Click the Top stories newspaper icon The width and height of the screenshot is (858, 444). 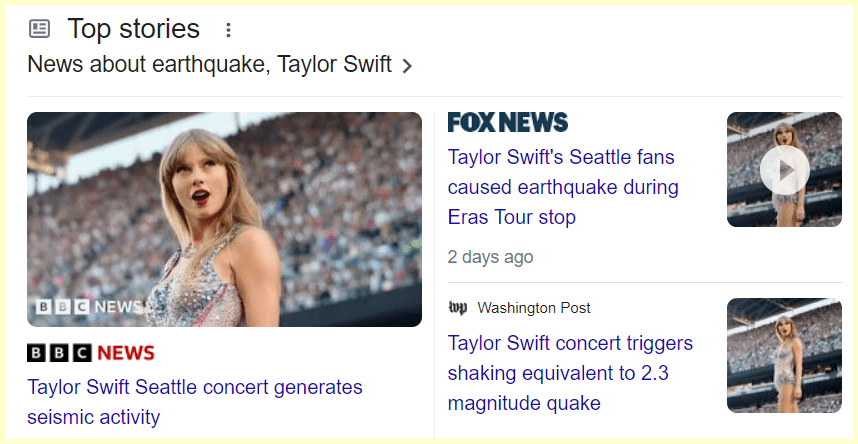[39, 29]
